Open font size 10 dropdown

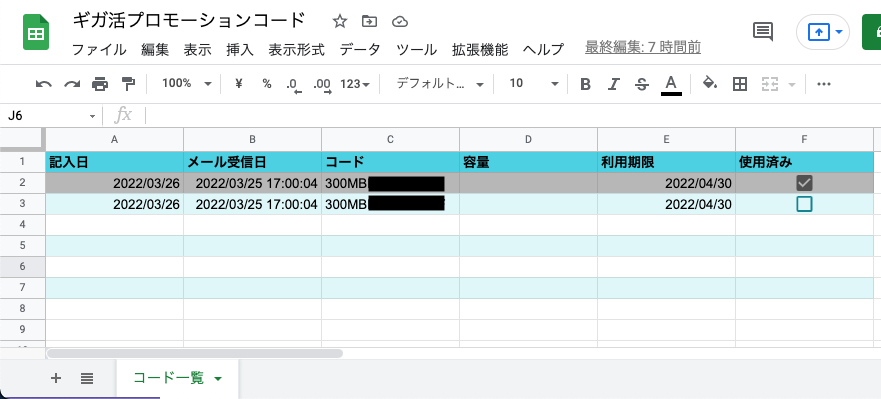[534, 84]
